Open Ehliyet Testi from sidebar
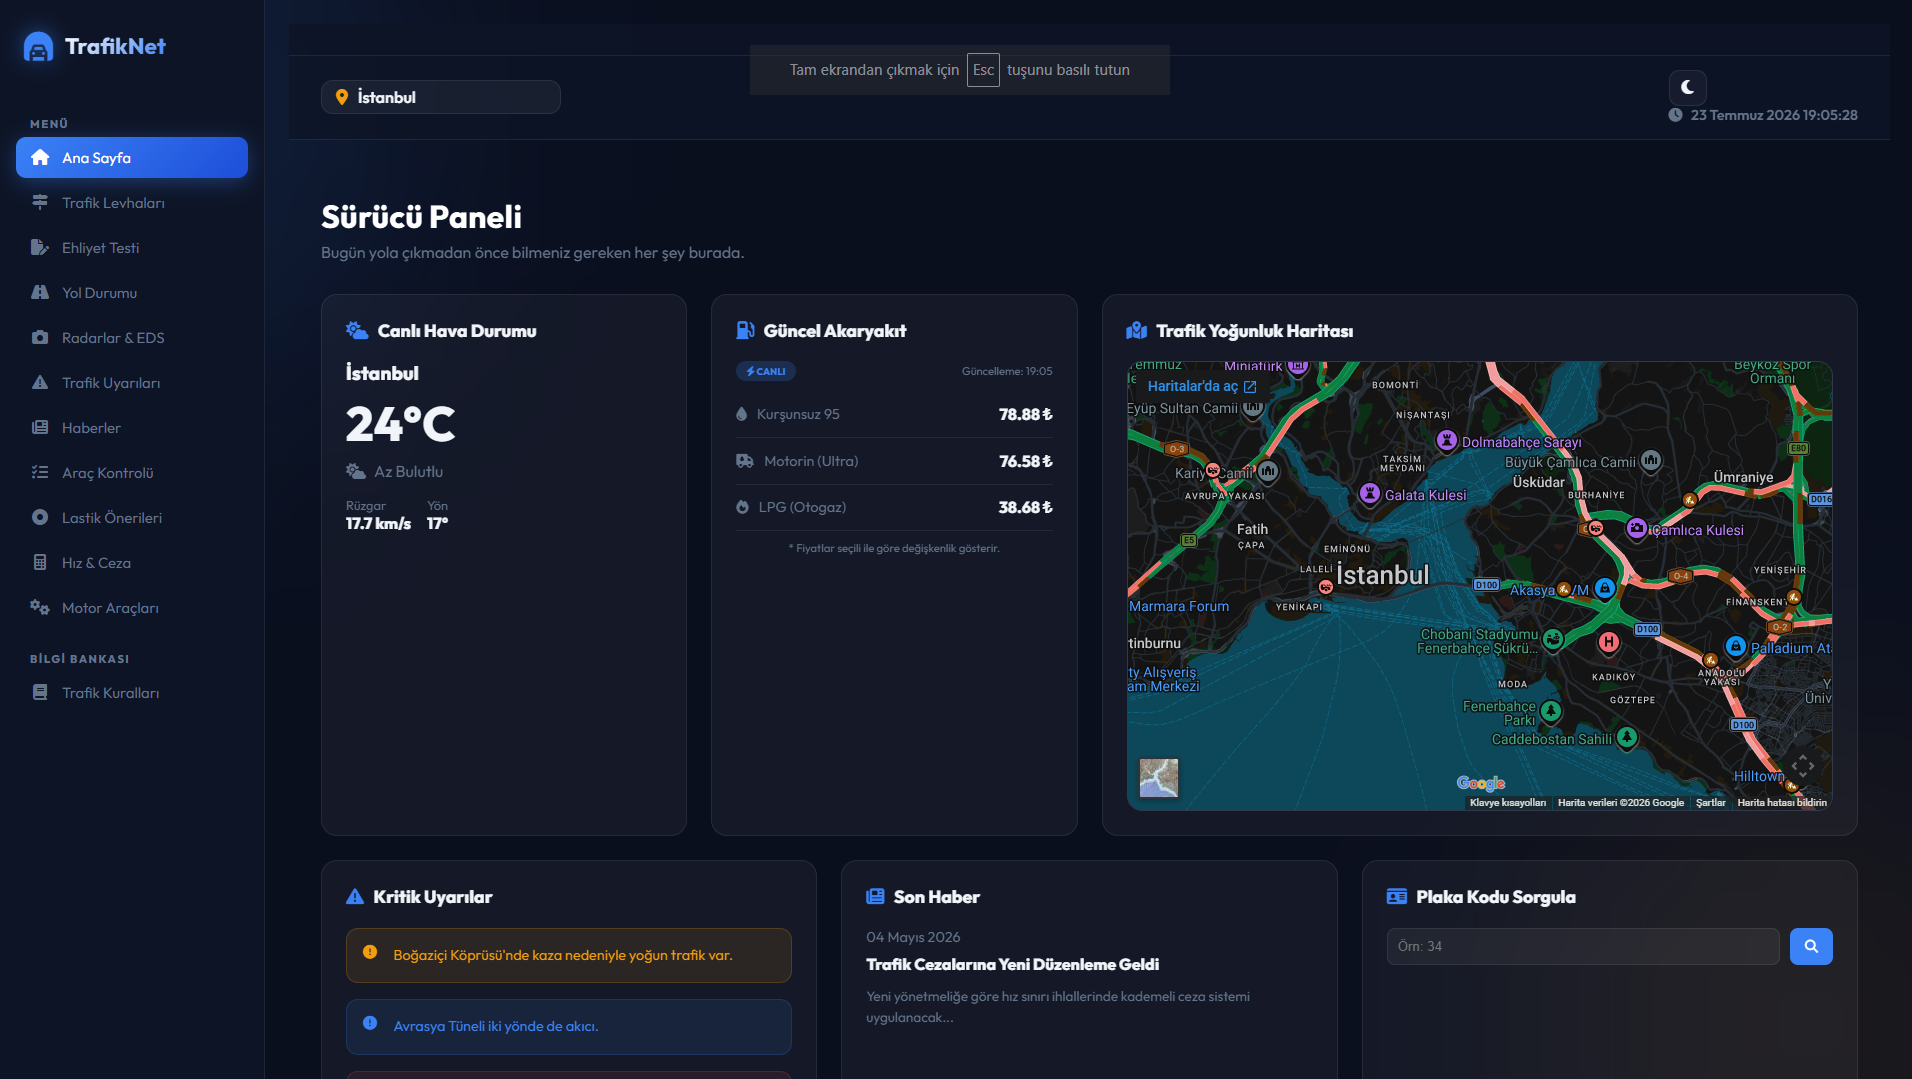The image size is (1912, 1079). (132, 248)
